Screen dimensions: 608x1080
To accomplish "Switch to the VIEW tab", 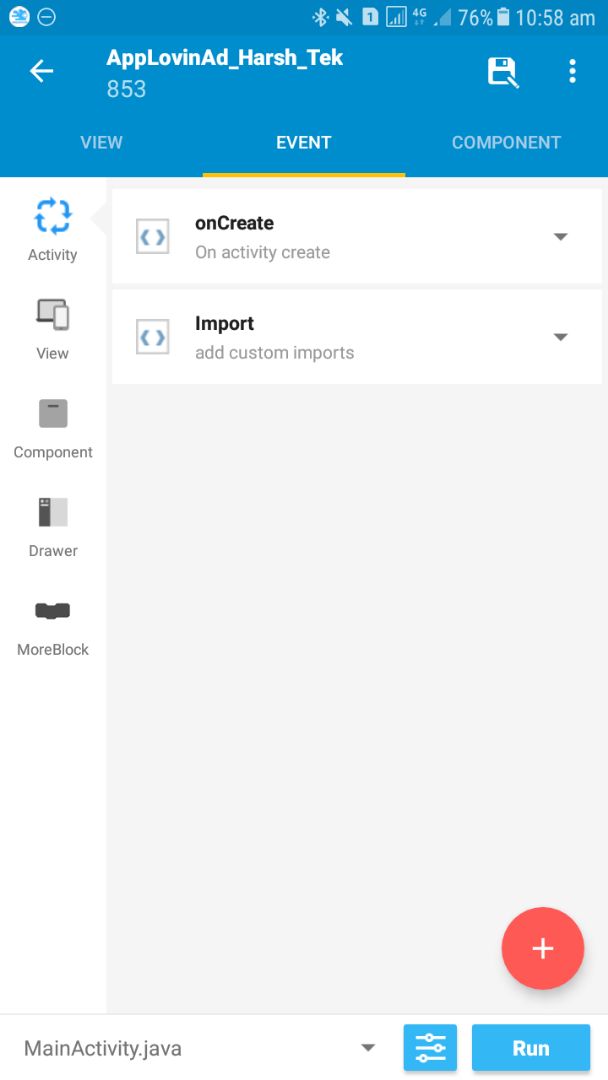I will point(101,143).
